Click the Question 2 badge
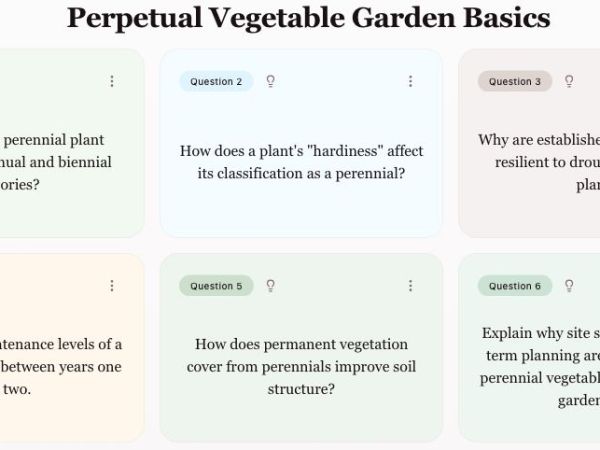 point(216,82)
